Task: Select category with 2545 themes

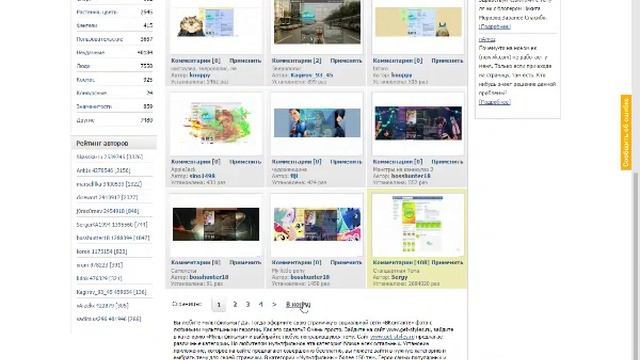Action: coord(114,12)
